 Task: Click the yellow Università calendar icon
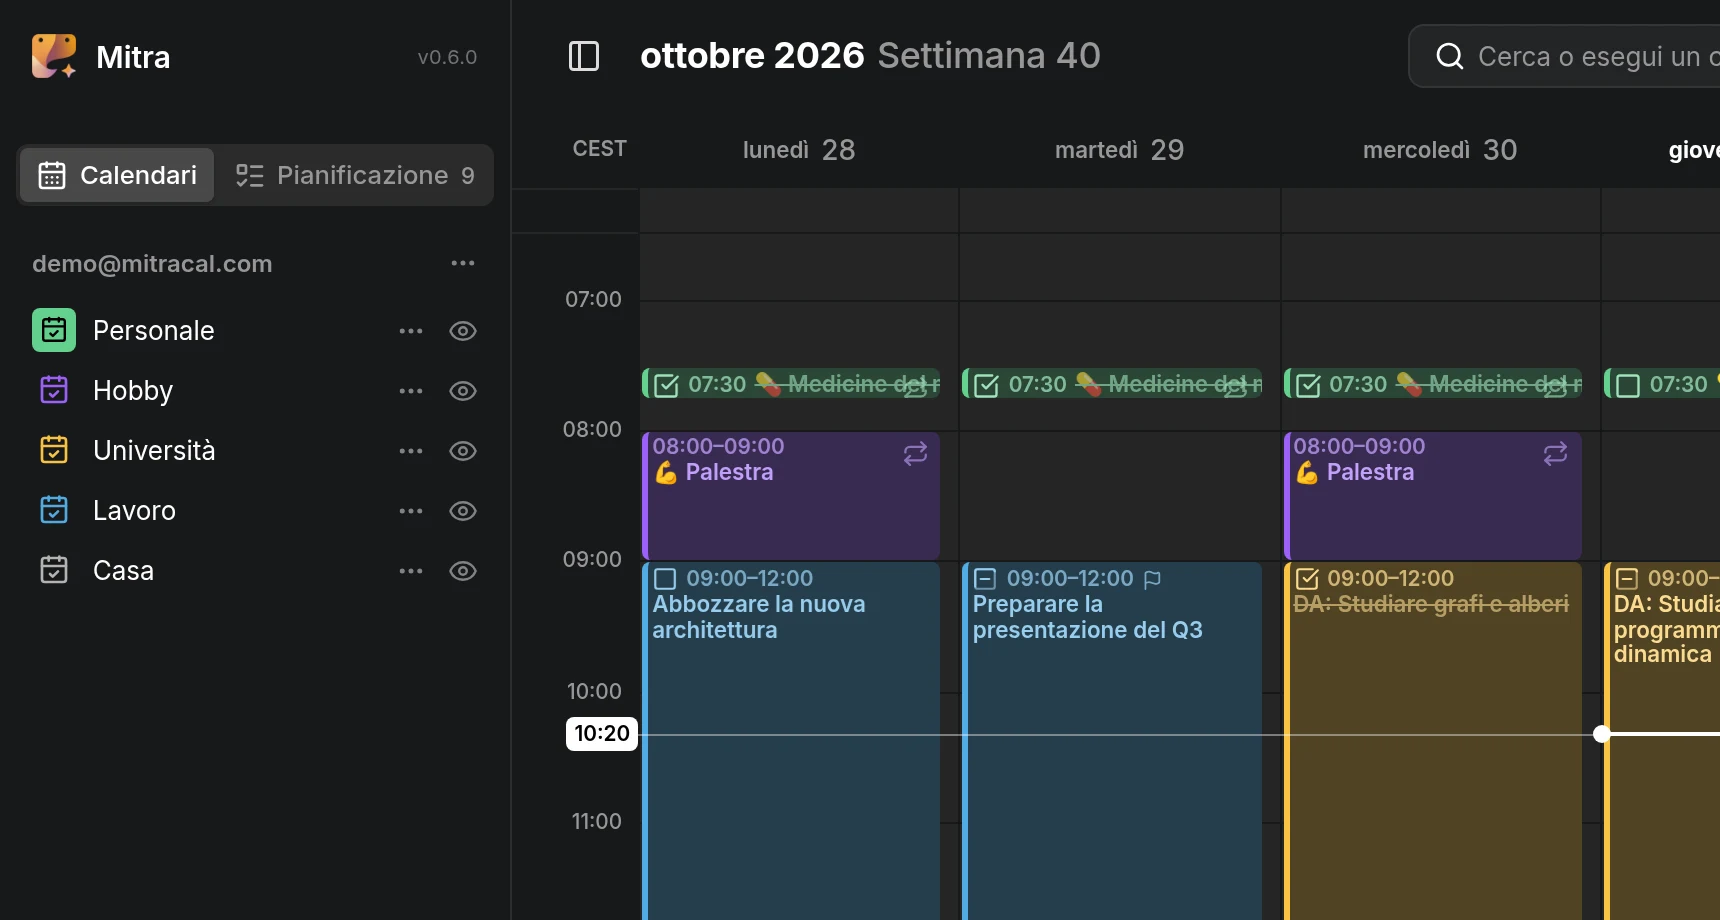pos(54,450)
